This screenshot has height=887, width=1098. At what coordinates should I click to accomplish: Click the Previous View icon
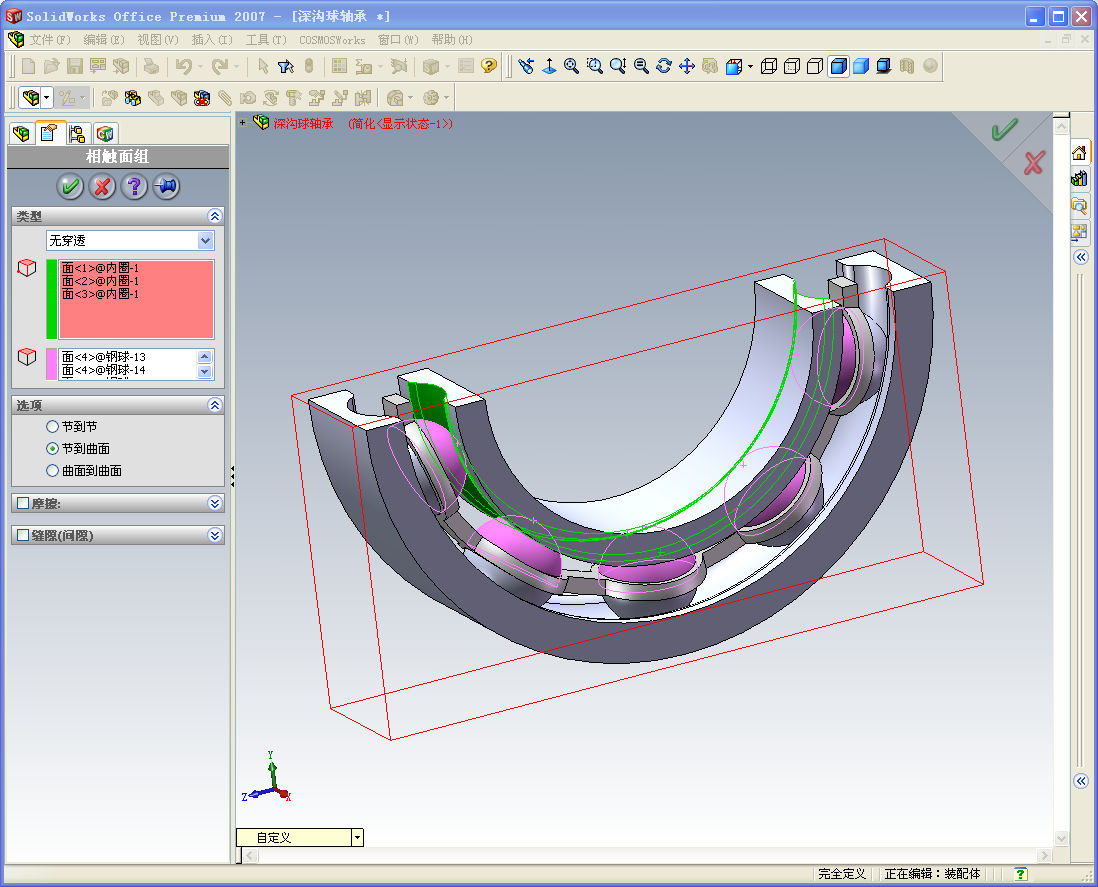tap(526, 67)
